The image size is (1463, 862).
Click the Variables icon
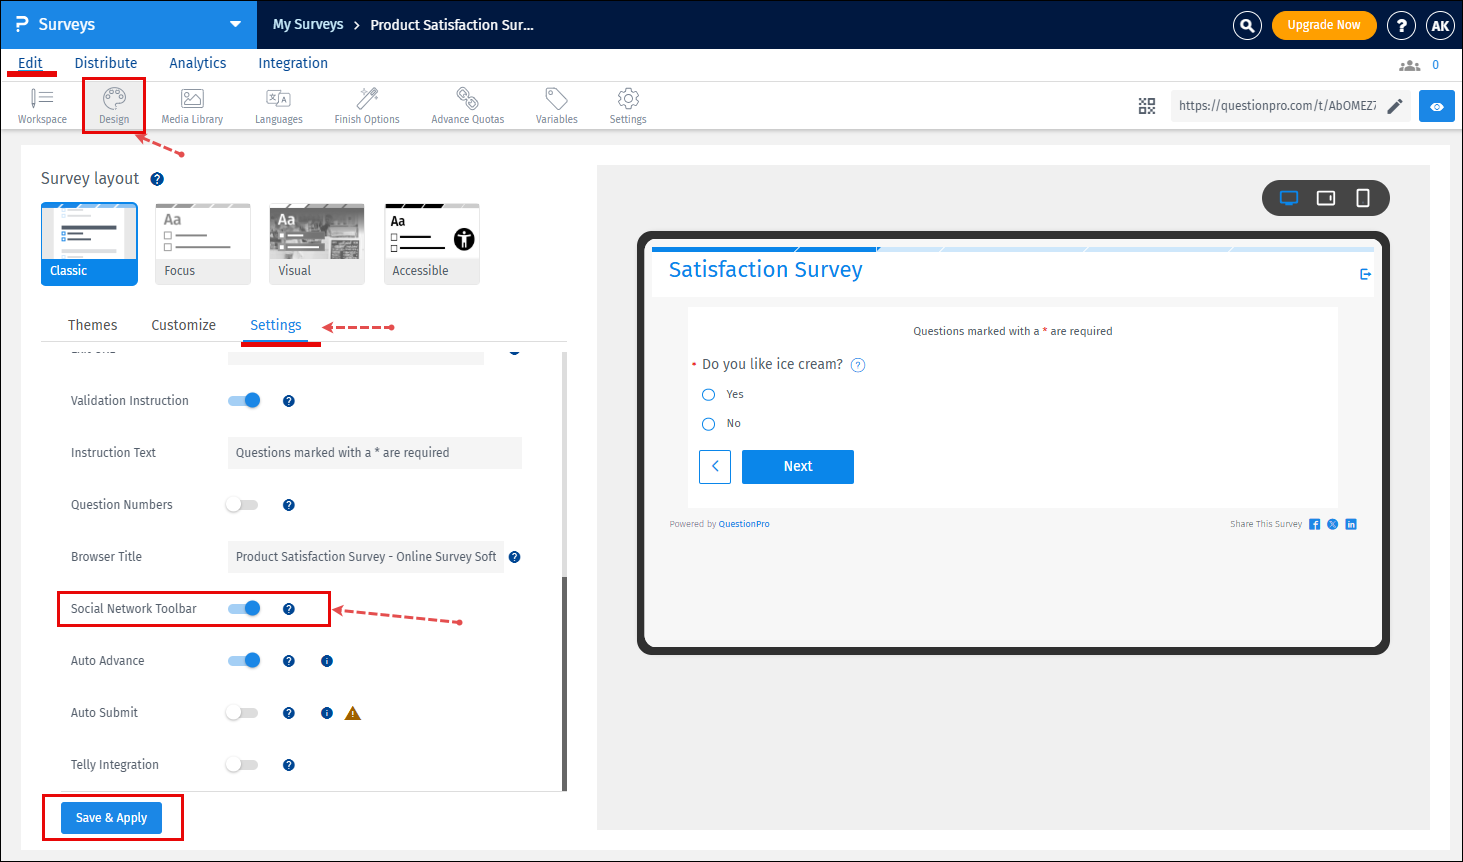556,104
